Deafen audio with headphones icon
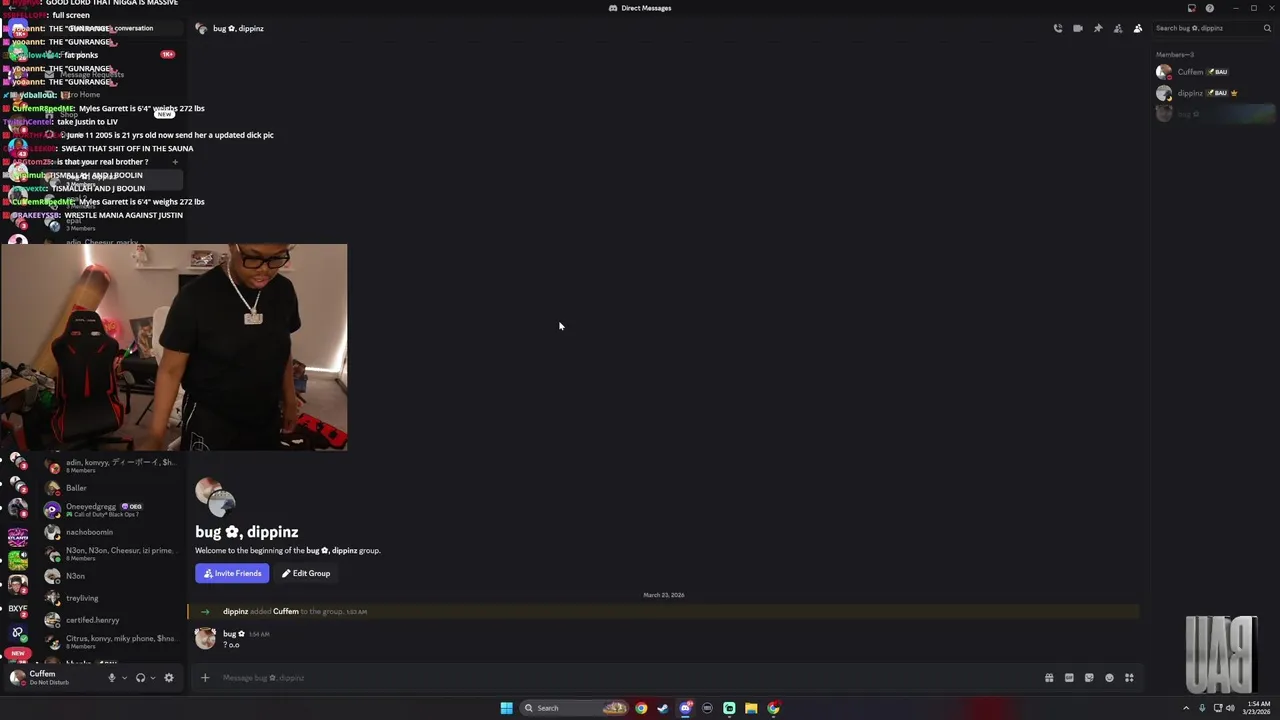 (140, 678)
